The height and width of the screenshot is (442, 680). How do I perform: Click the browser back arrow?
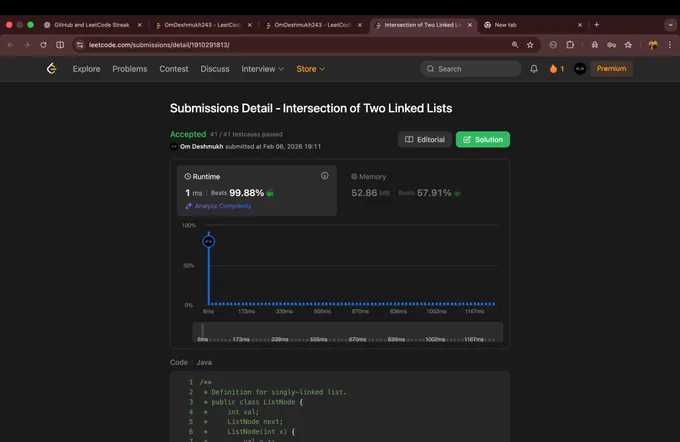tap(10, 45)
